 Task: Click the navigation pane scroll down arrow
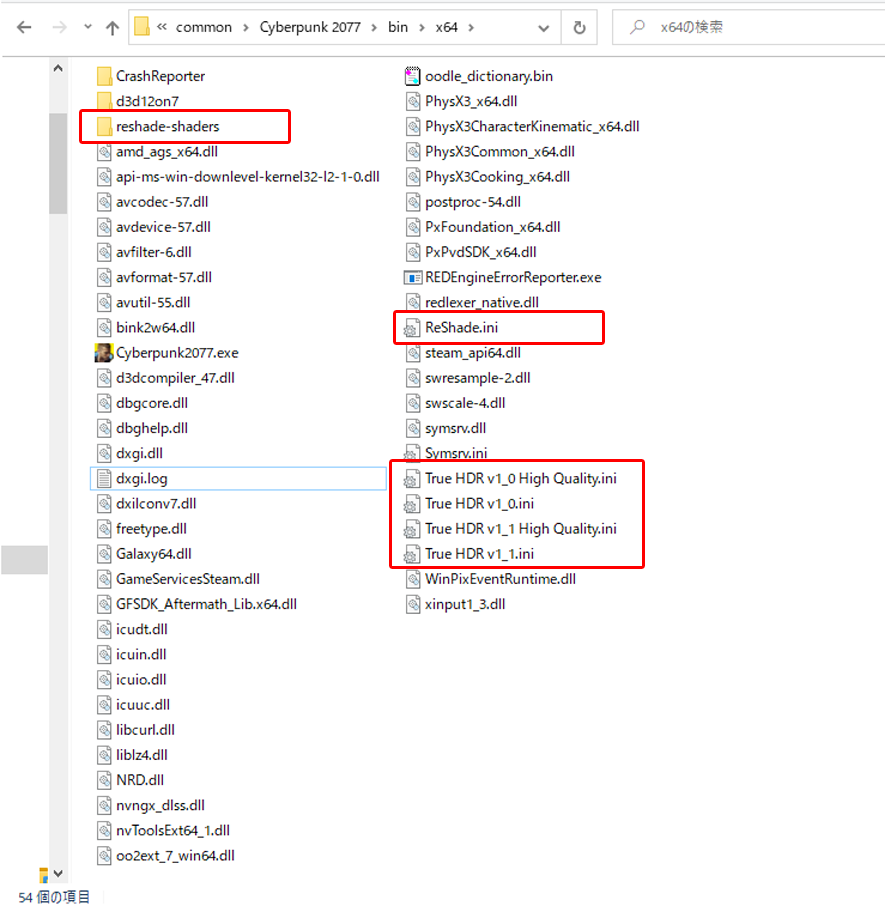click(x=58, y=873)
